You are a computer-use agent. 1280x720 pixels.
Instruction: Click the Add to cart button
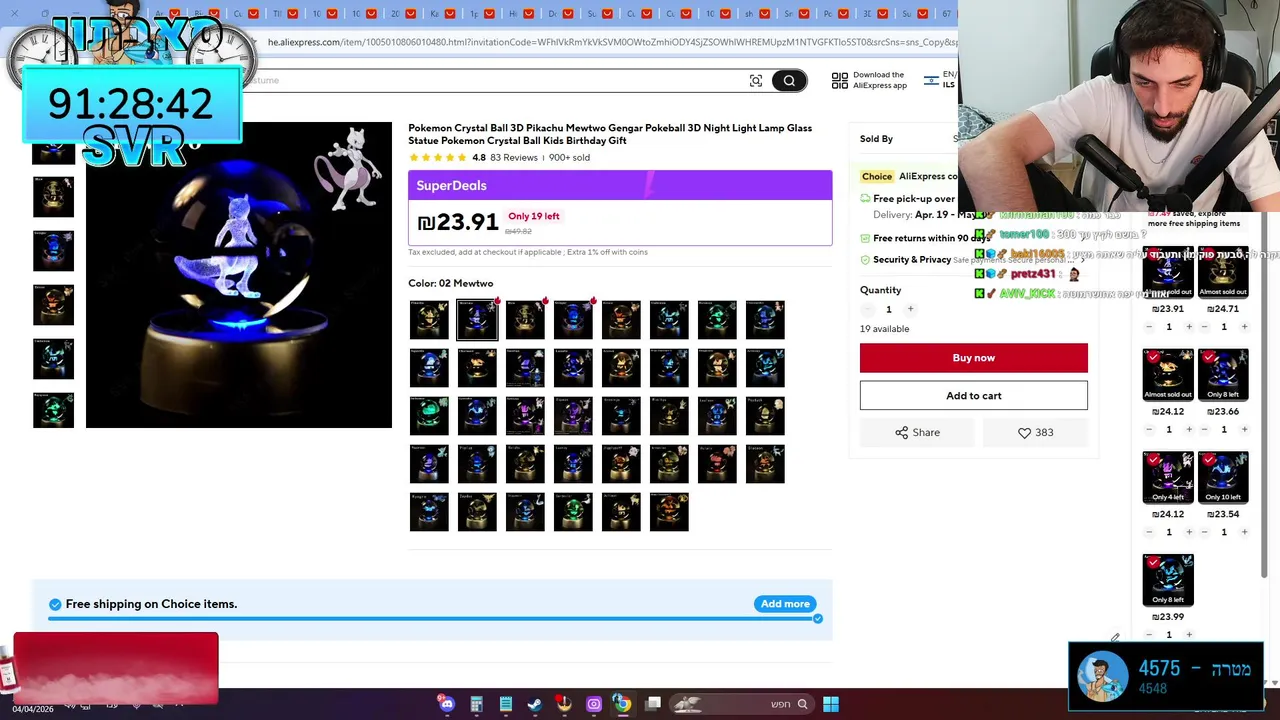click(973, 395)
